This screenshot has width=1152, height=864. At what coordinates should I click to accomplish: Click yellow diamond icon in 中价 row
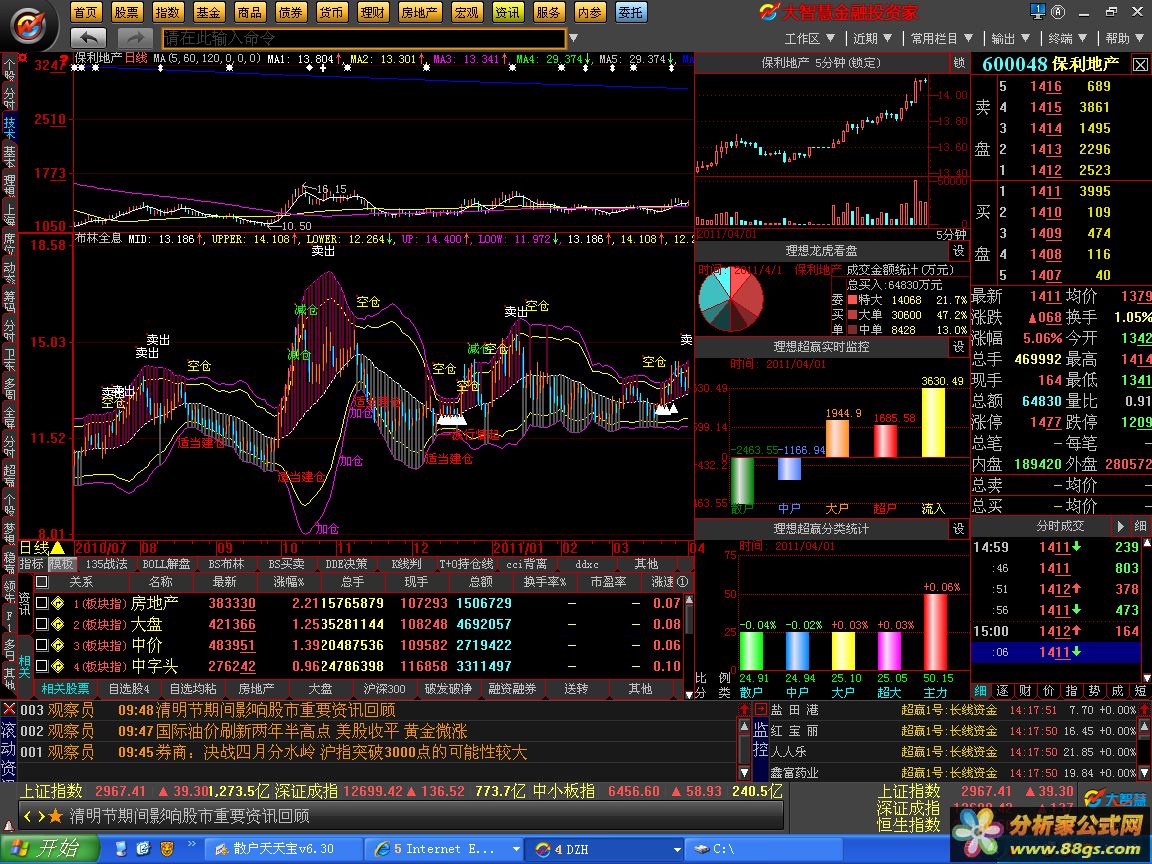pos(57,645)
